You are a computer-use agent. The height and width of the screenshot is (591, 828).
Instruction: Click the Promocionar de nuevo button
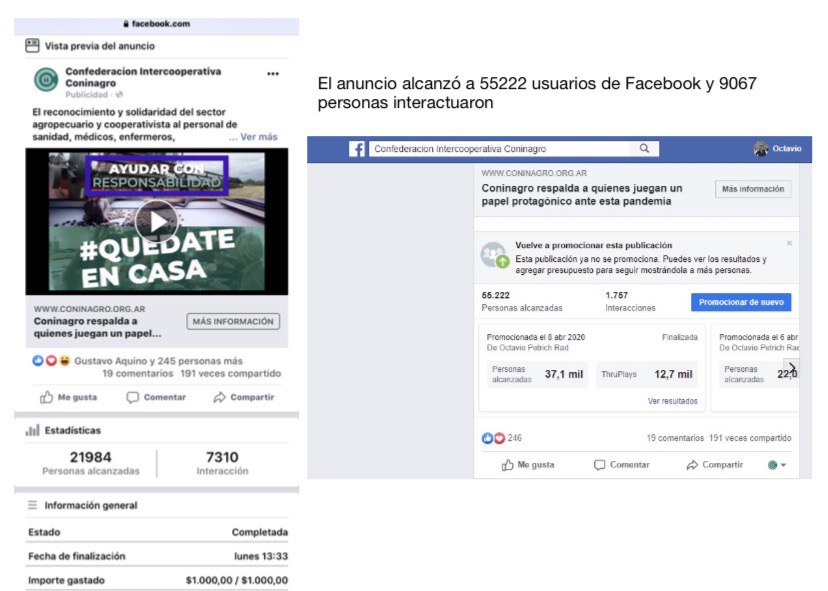(741, 302)
